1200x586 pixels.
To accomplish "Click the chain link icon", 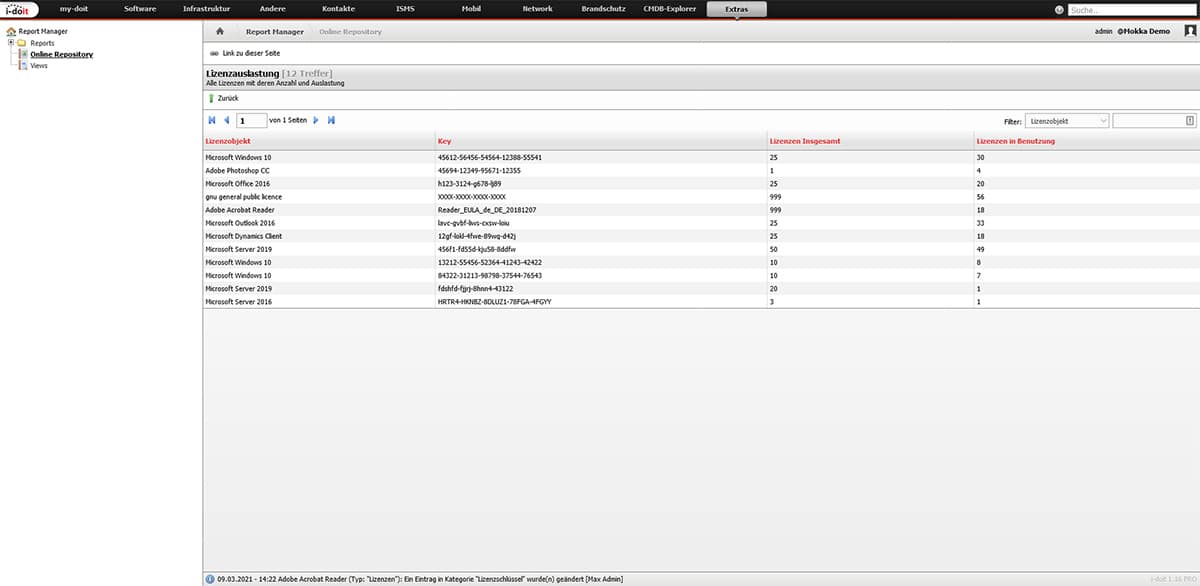I will pyautogui.click(x=214, y=52).
